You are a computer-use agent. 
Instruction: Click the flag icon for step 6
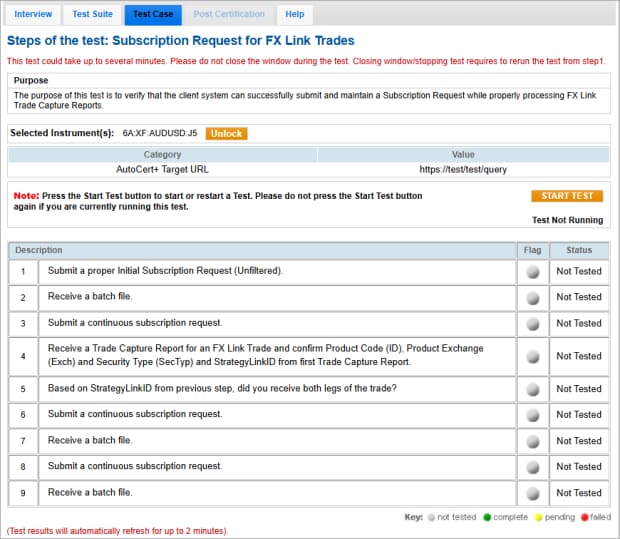tap(532, 415)
